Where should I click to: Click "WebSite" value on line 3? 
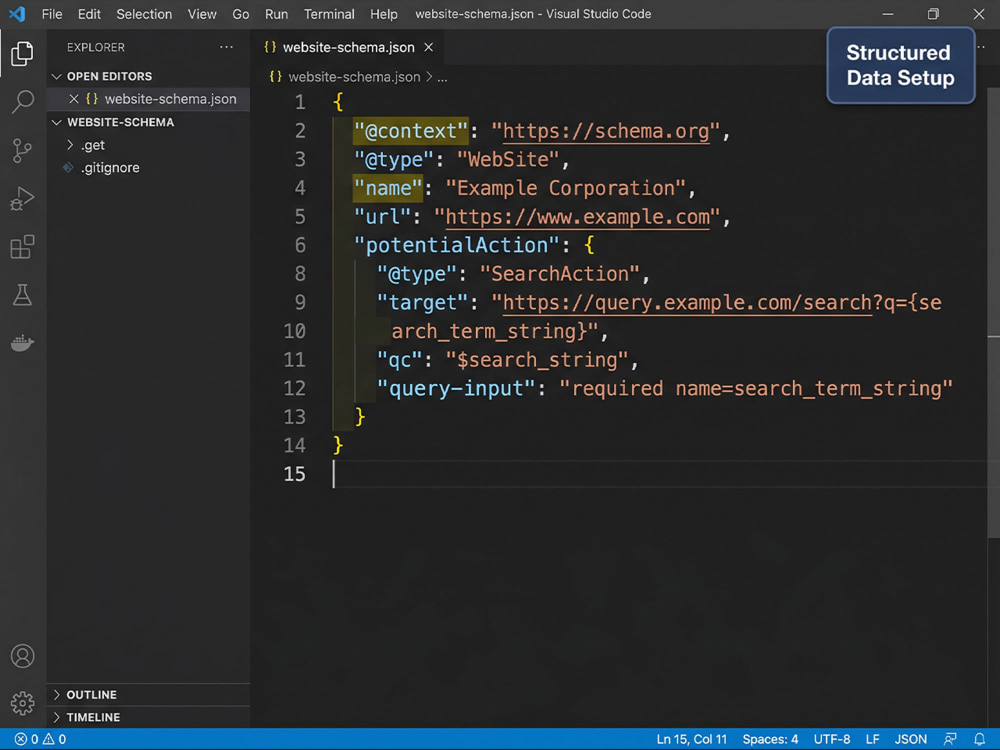(x=508, y=159)
